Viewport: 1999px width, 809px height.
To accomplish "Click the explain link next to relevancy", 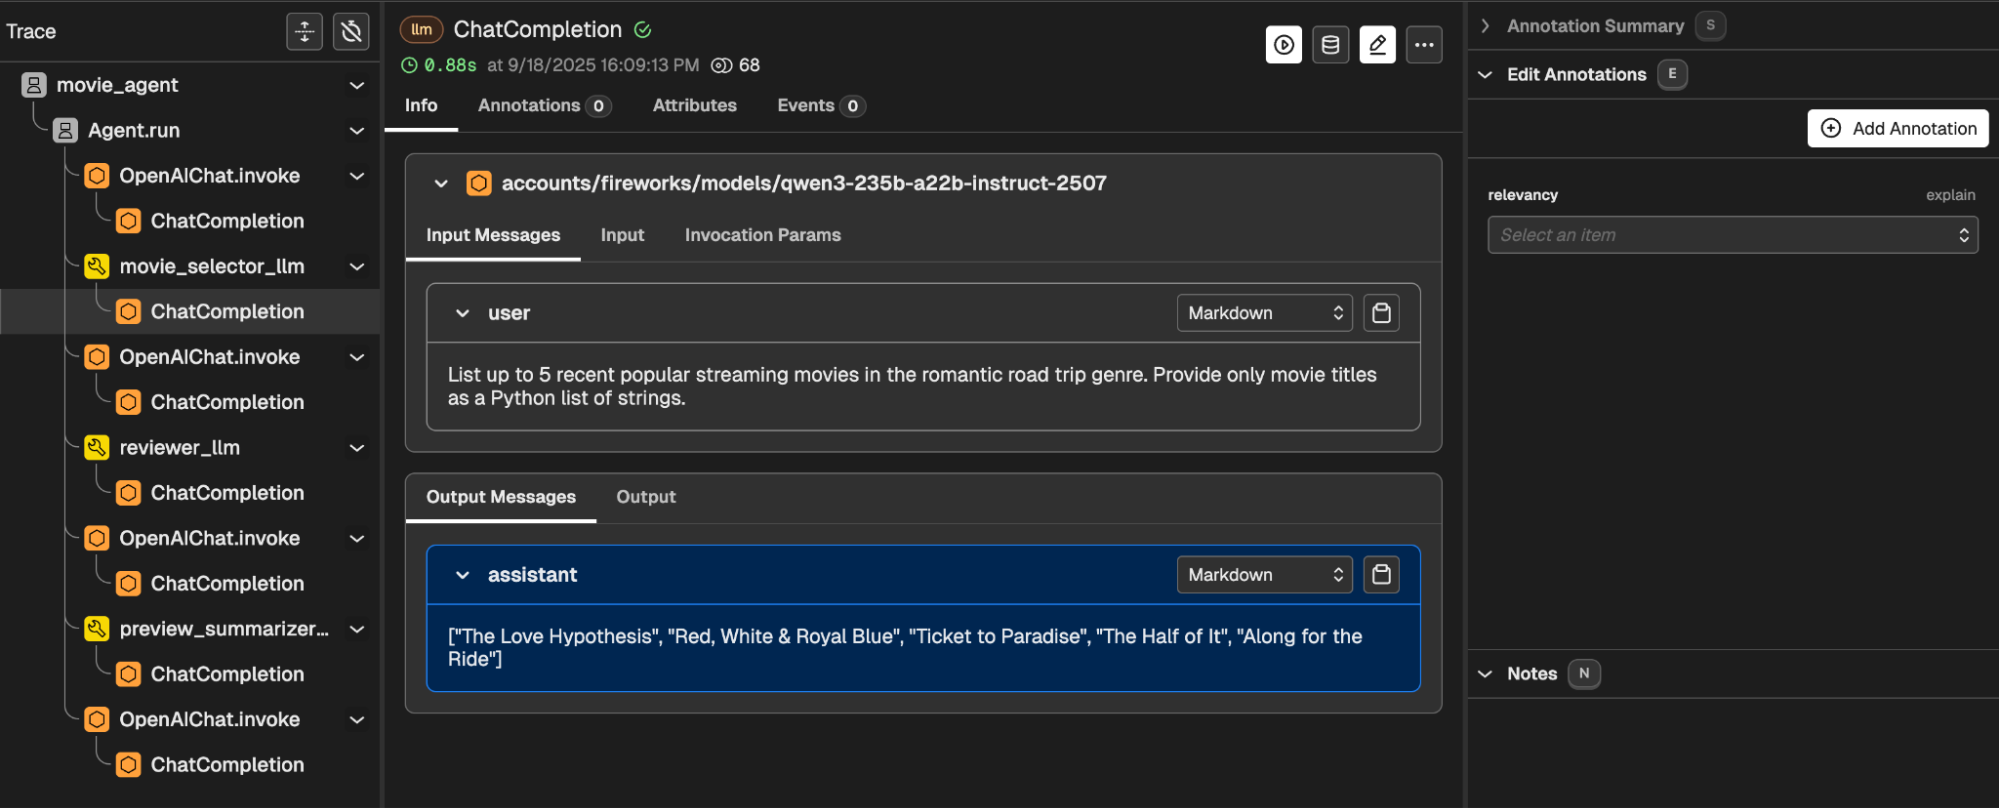I will tap(1950, 195).
